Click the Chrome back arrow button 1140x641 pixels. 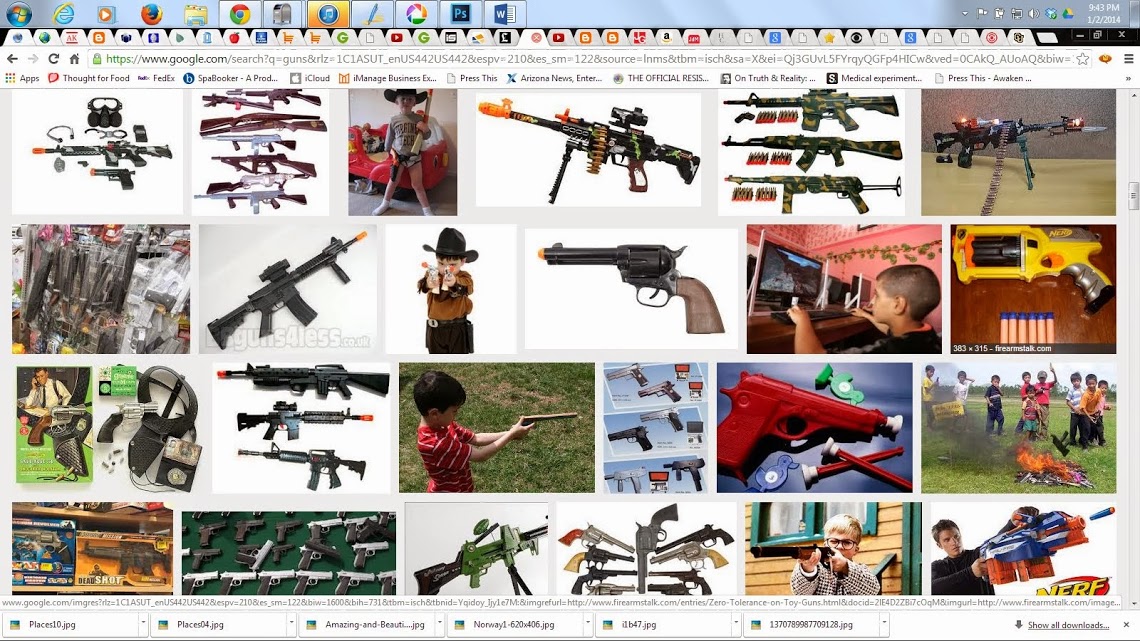(13, 59)
